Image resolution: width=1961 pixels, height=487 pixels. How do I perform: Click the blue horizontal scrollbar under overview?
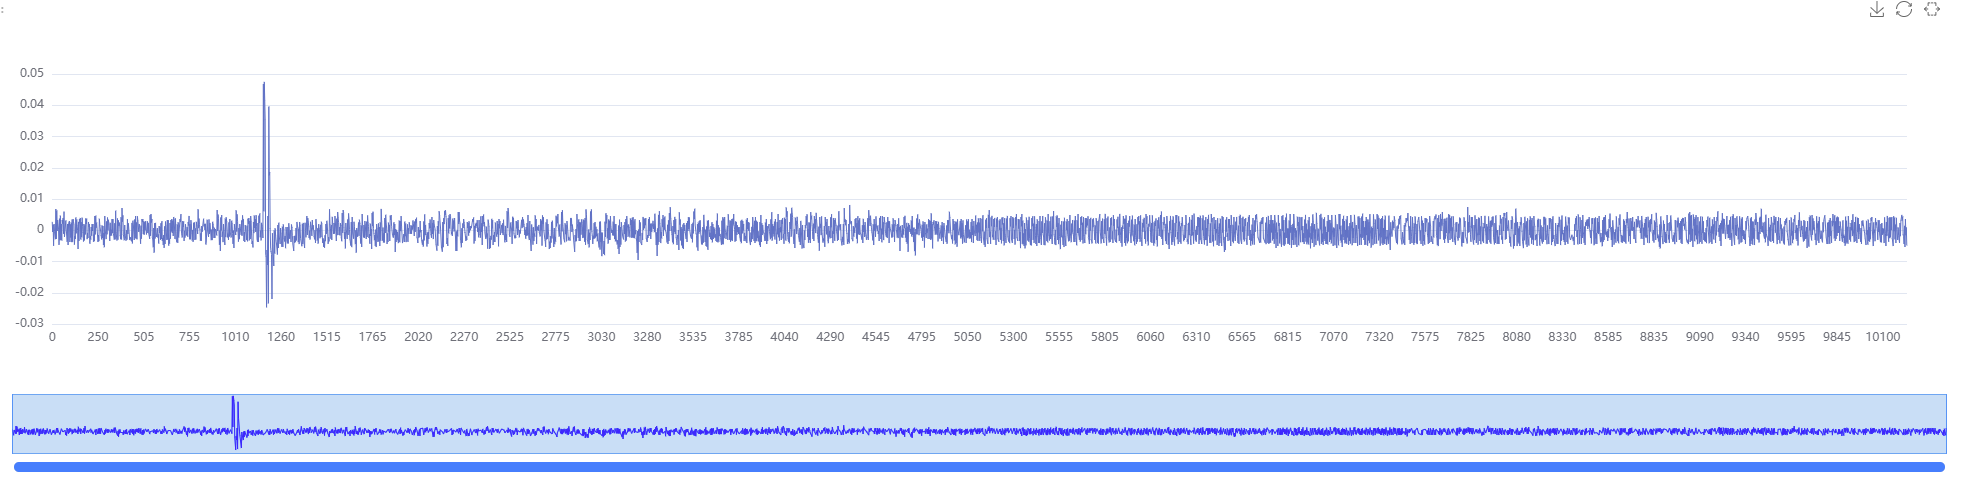979,467
